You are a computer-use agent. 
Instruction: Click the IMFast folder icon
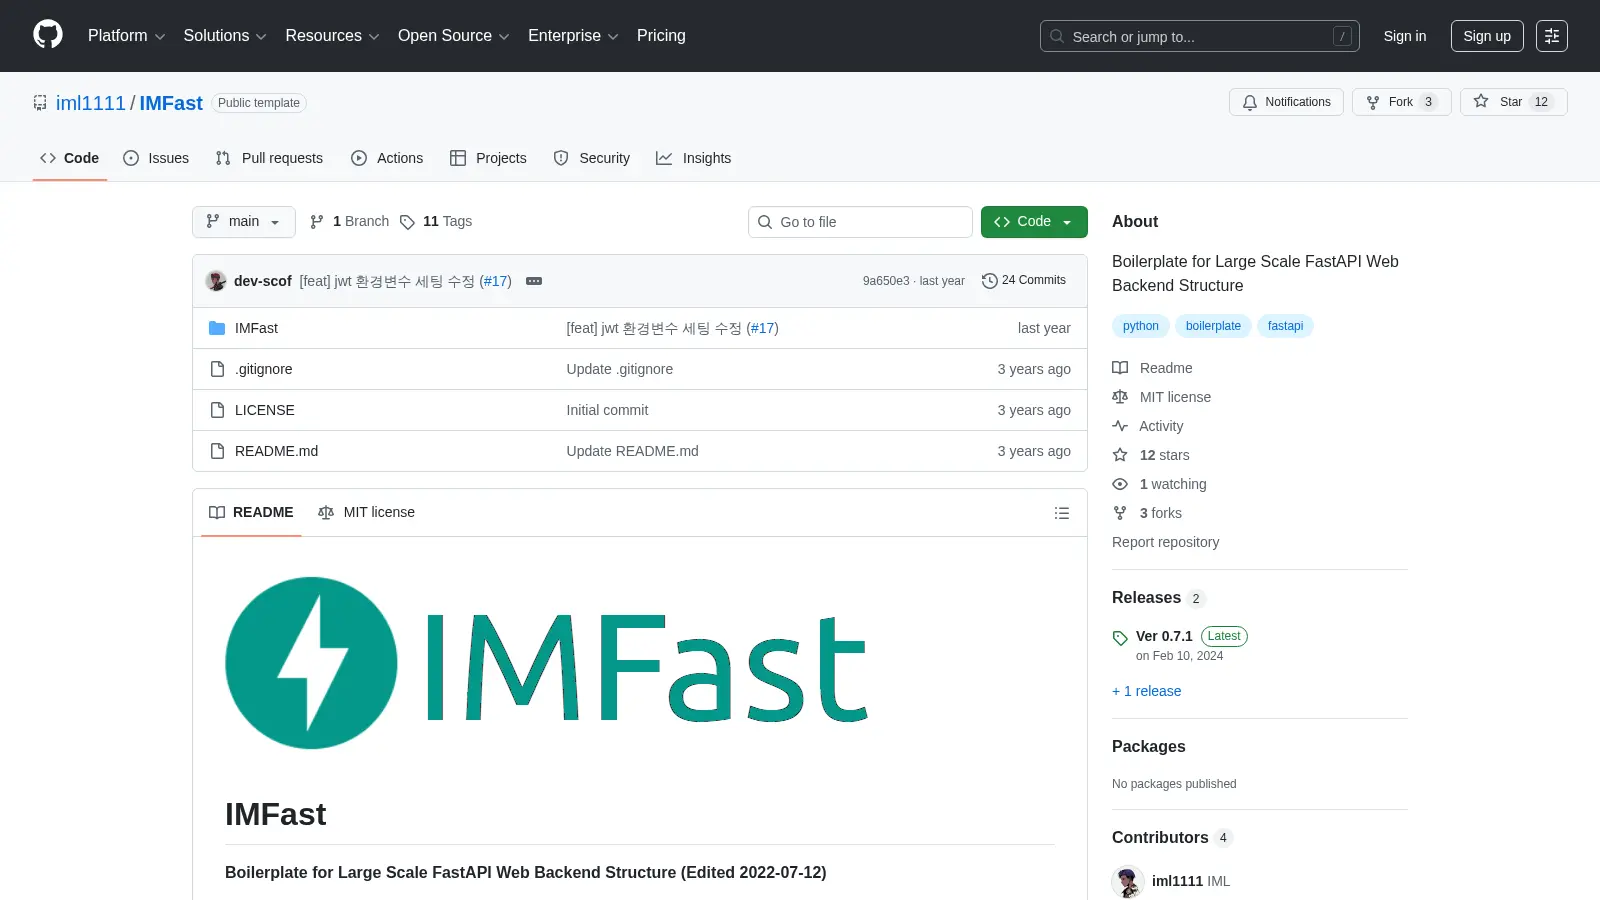click(x=217, y=328)
